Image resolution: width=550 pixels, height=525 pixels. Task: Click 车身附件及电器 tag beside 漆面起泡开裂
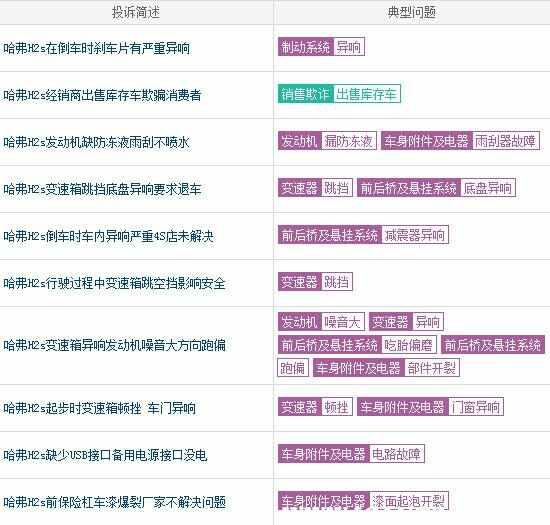pos(323,500)
